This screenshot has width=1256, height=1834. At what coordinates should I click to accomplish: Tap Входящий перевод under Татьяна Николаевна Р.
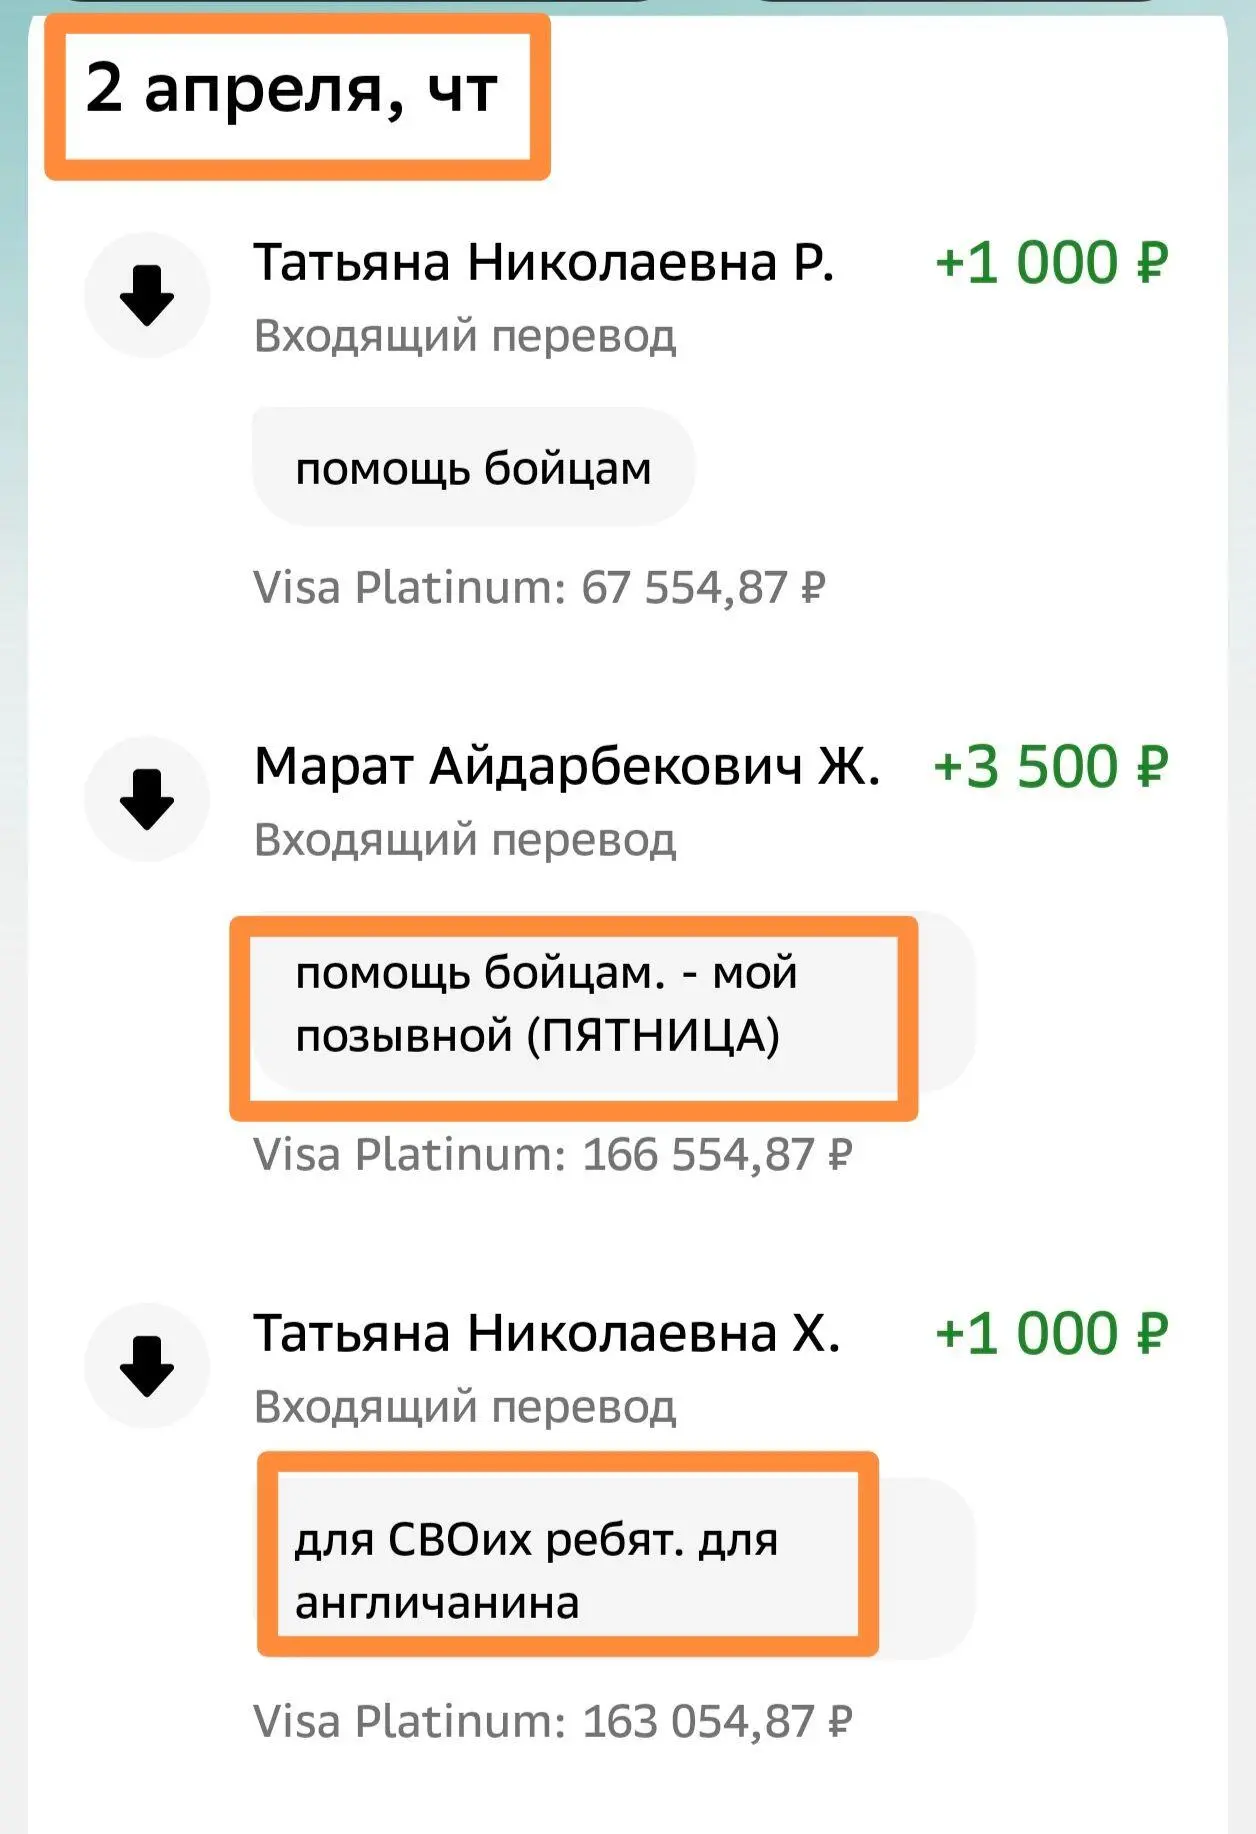(x=465, y=336)
